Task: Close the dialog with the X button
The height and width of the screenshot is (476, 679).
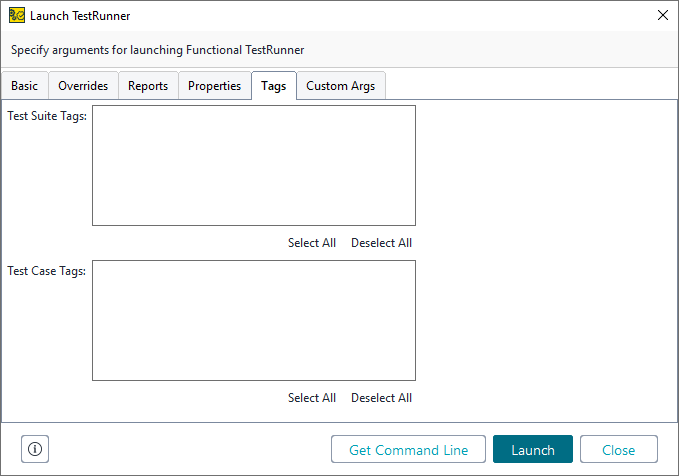Action: [x=663, y=15]
